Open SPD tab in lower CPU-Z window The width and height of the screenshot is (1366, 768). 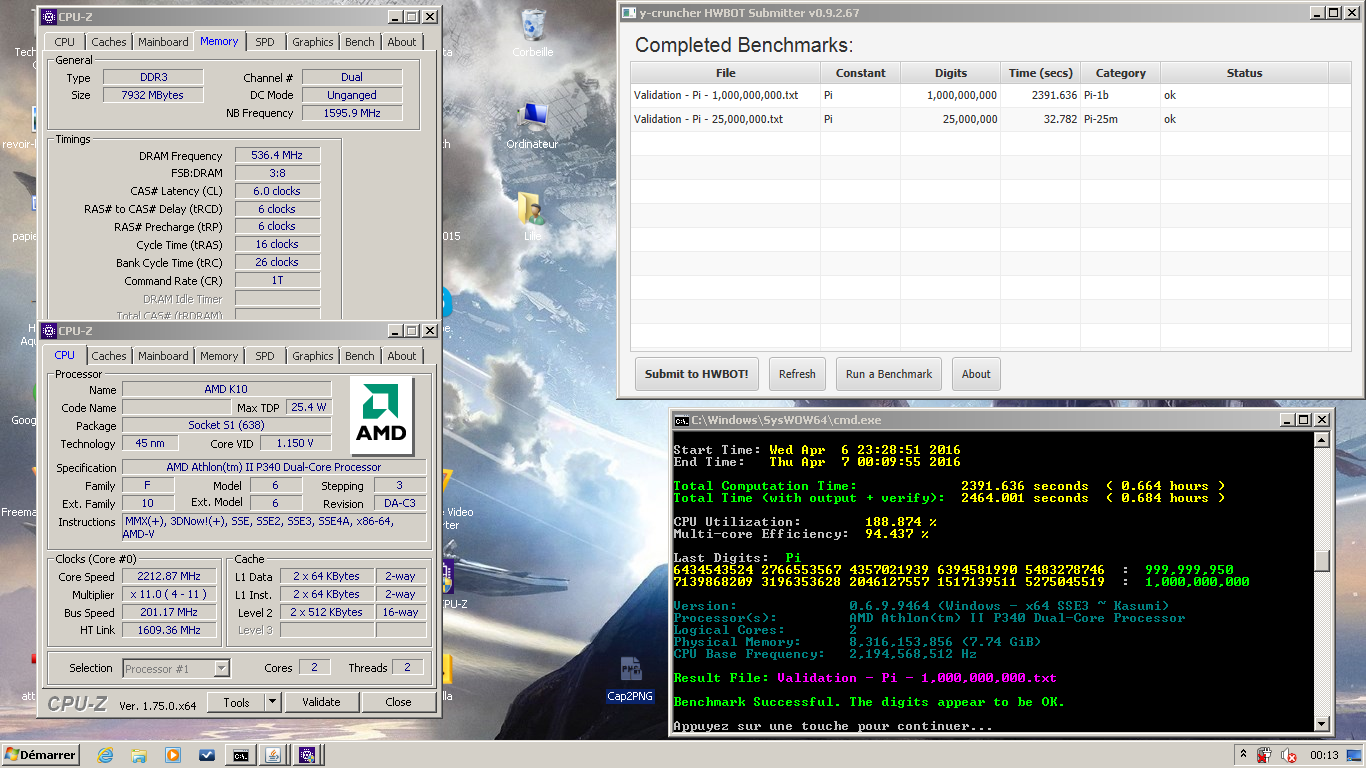(265, 356)
